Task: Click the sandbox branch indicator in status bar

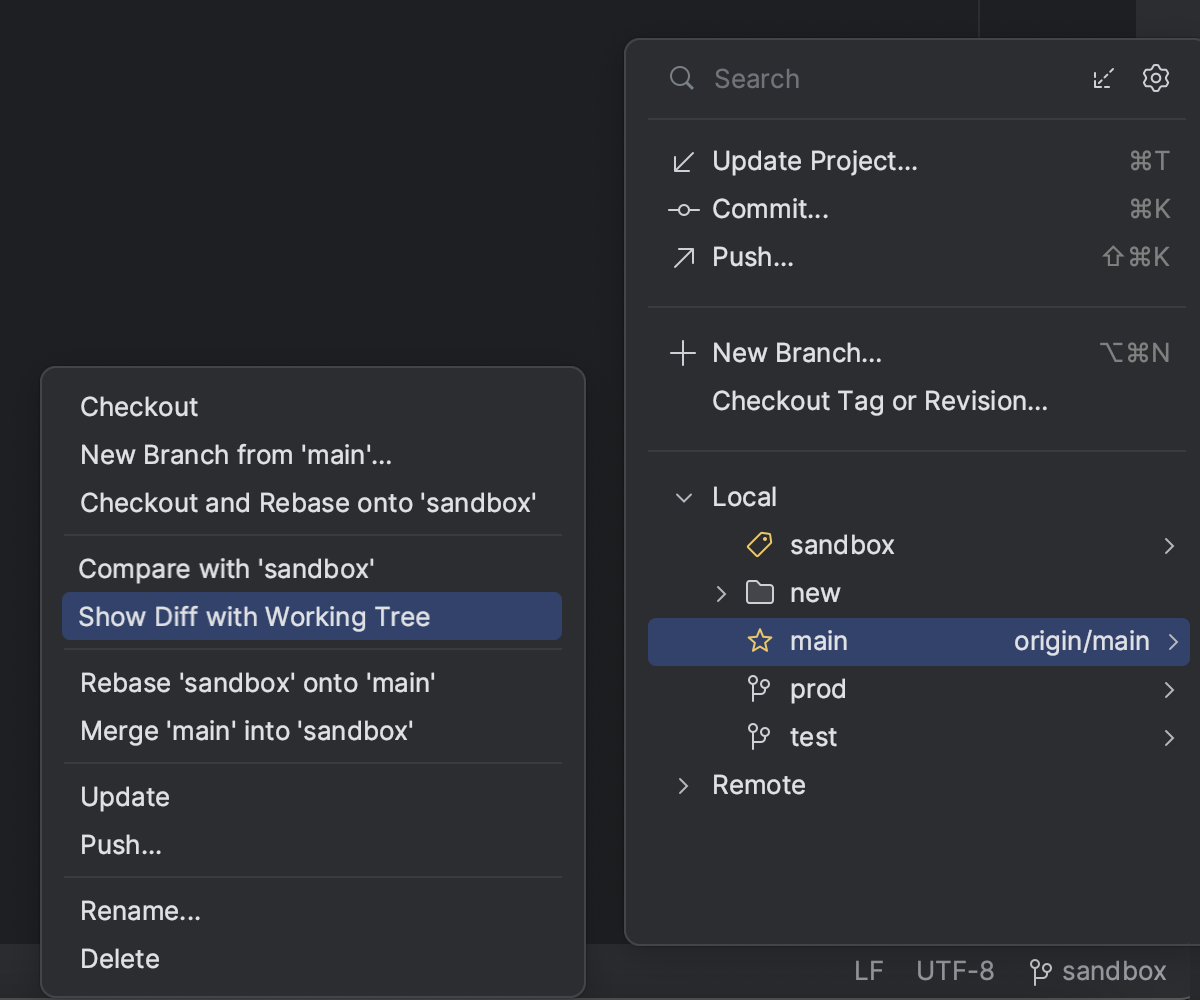Action: point(1098,970)
